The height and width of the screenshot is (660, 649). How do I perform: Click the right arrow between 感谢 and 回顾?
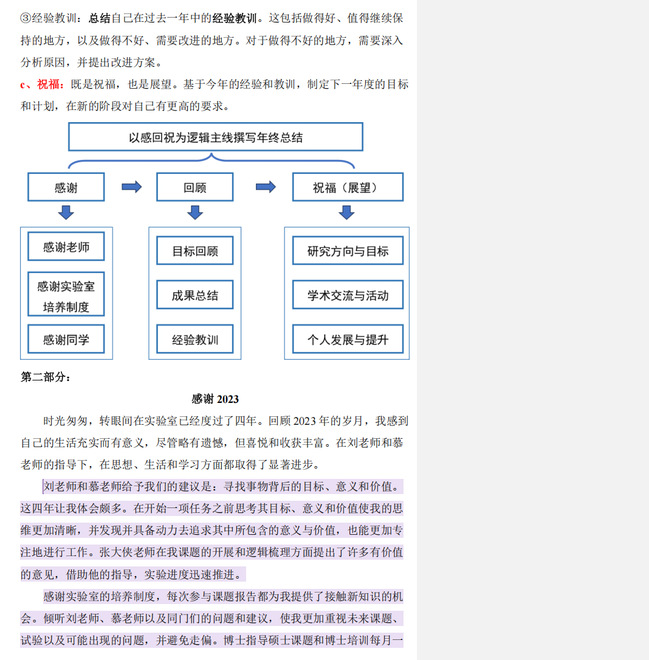click(x=131, y=187)
